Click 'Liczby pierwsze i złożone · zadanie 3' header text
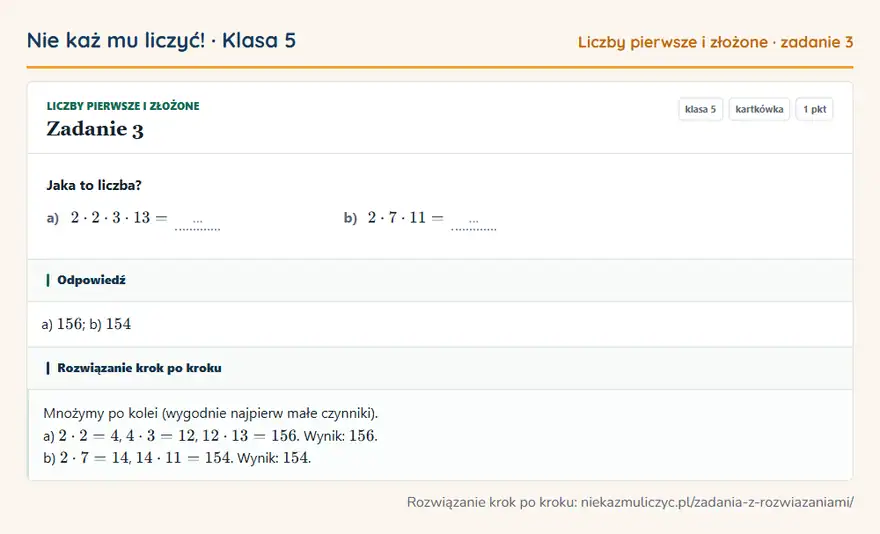This screenshot has height=534, width=880. (716, 42)
